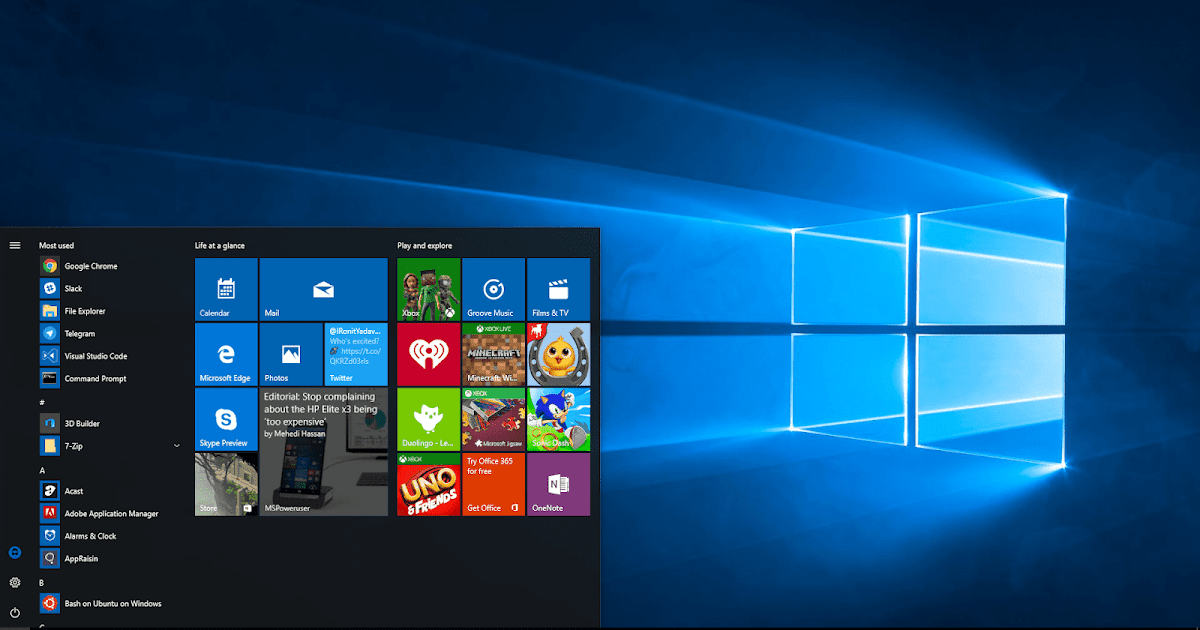
Task: Open Visual Studio Code
Action: [110, 356]
